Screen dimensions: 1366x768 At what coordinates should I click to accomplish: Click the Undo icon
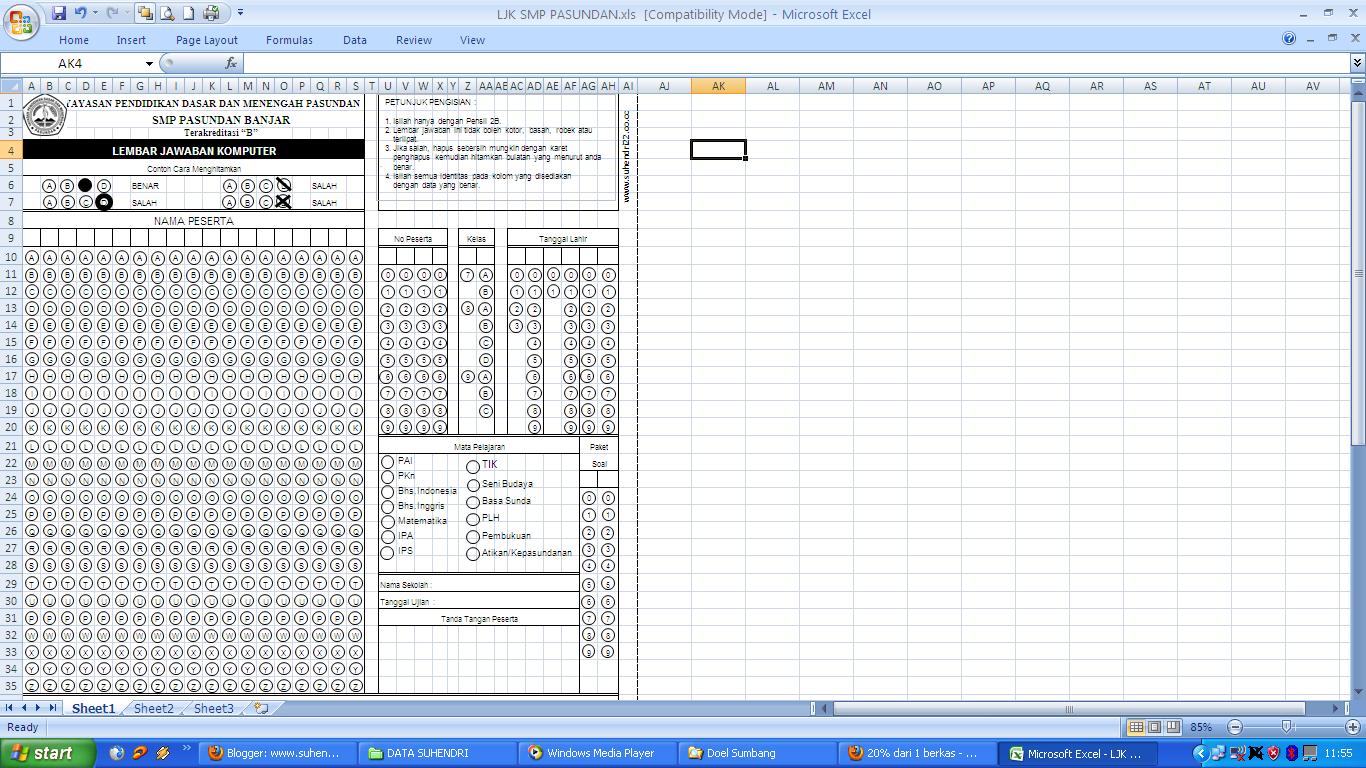coord(80,13)
